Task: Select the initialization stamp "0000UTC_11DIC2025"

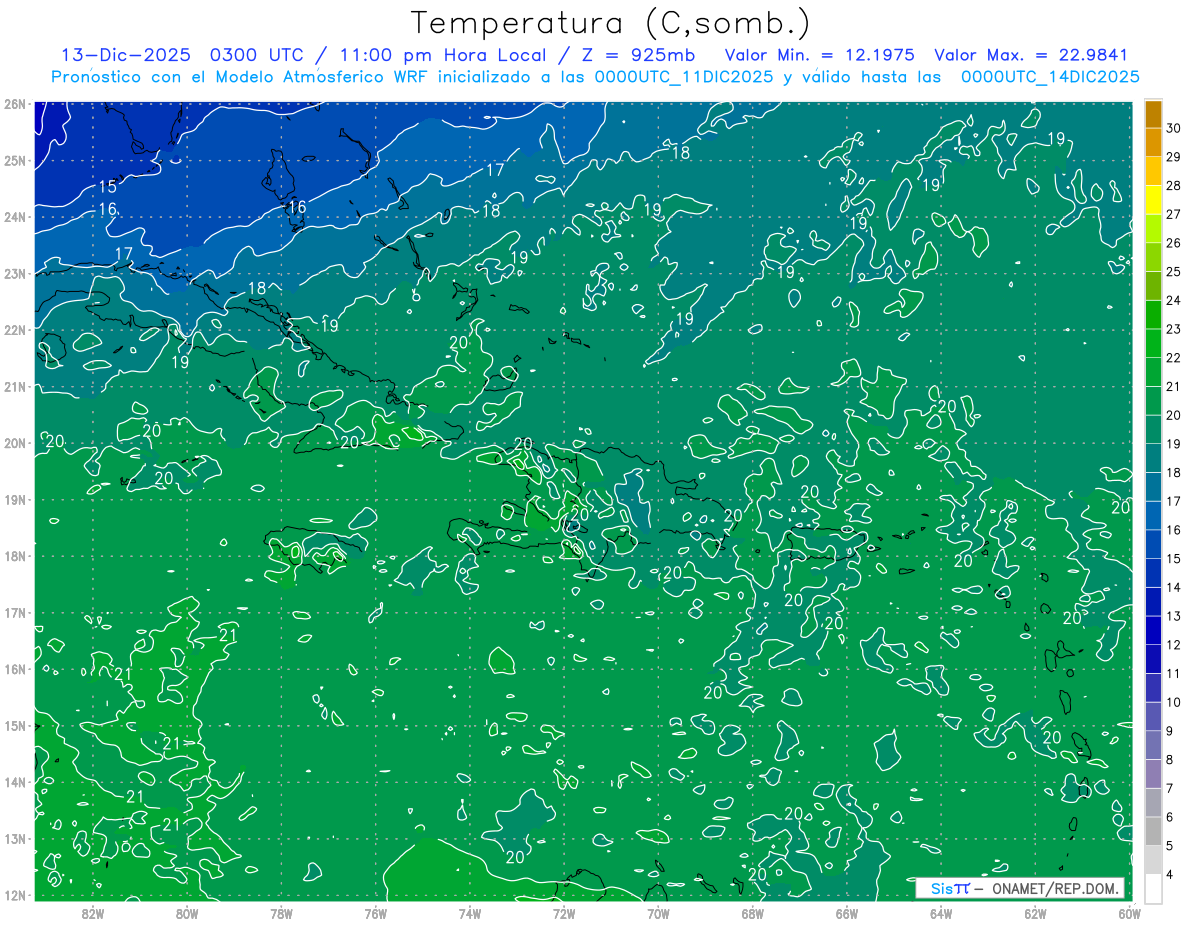Action: coord(682,76)
